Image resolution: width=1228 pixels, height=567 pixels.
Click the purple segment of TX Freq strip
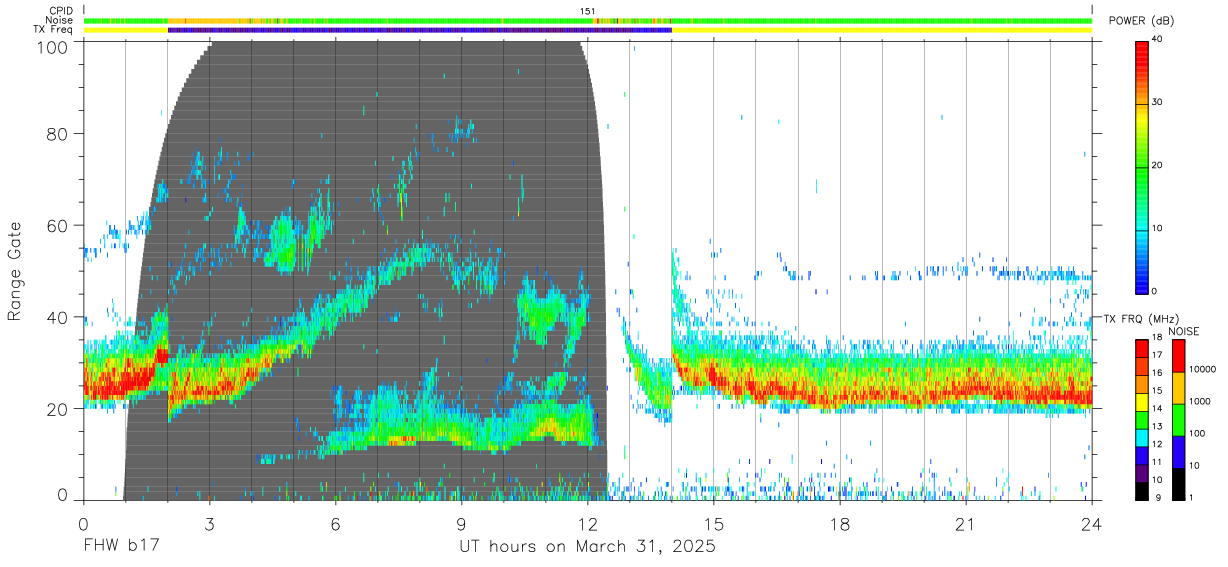(420, 30)
